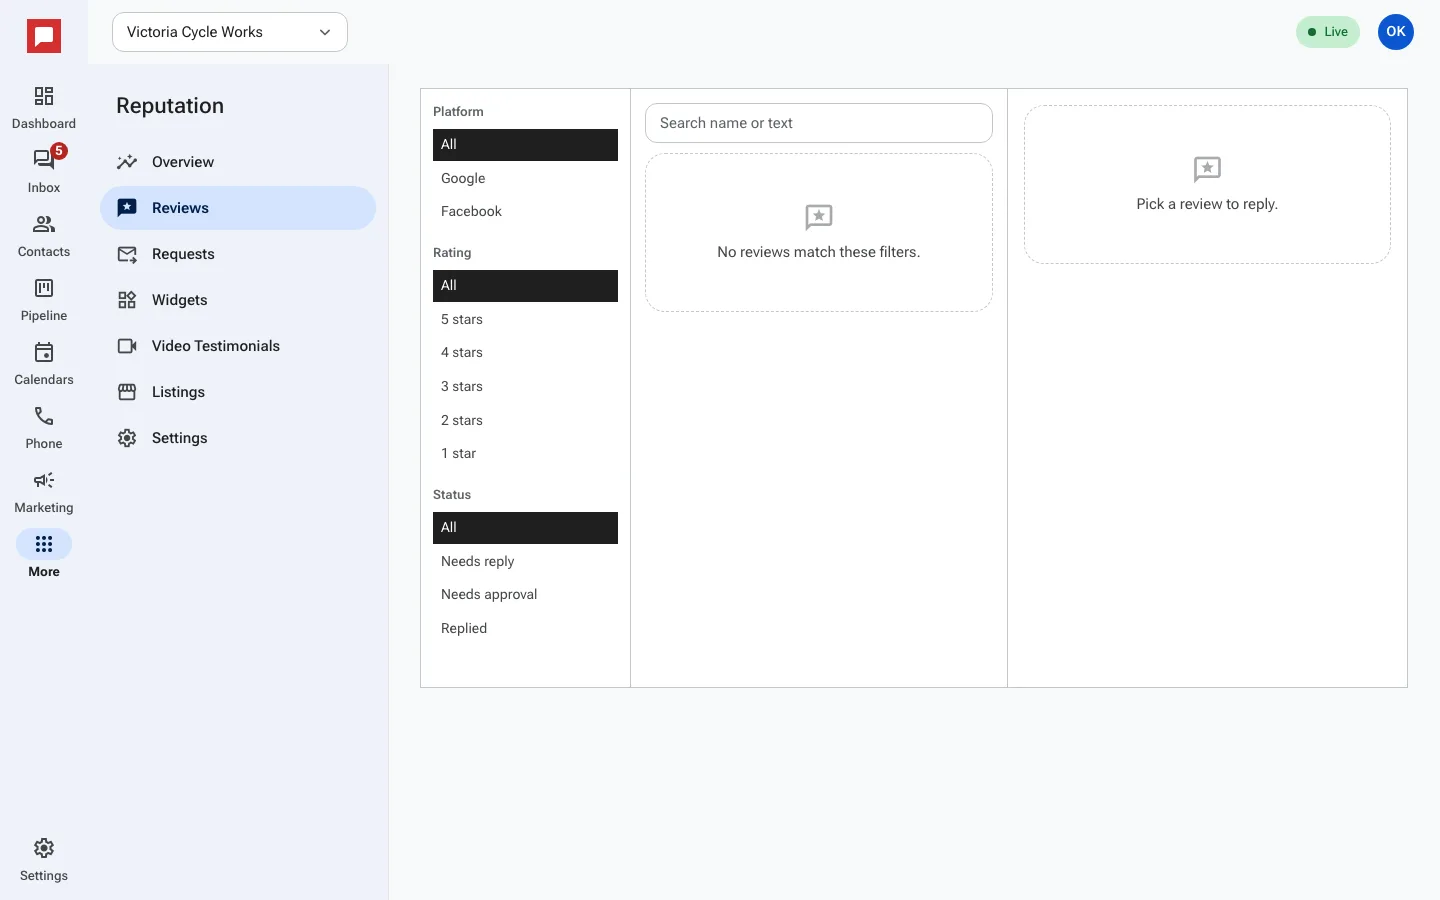
Task: Show reviews with Needs reply status
Action: coord(525,561)
